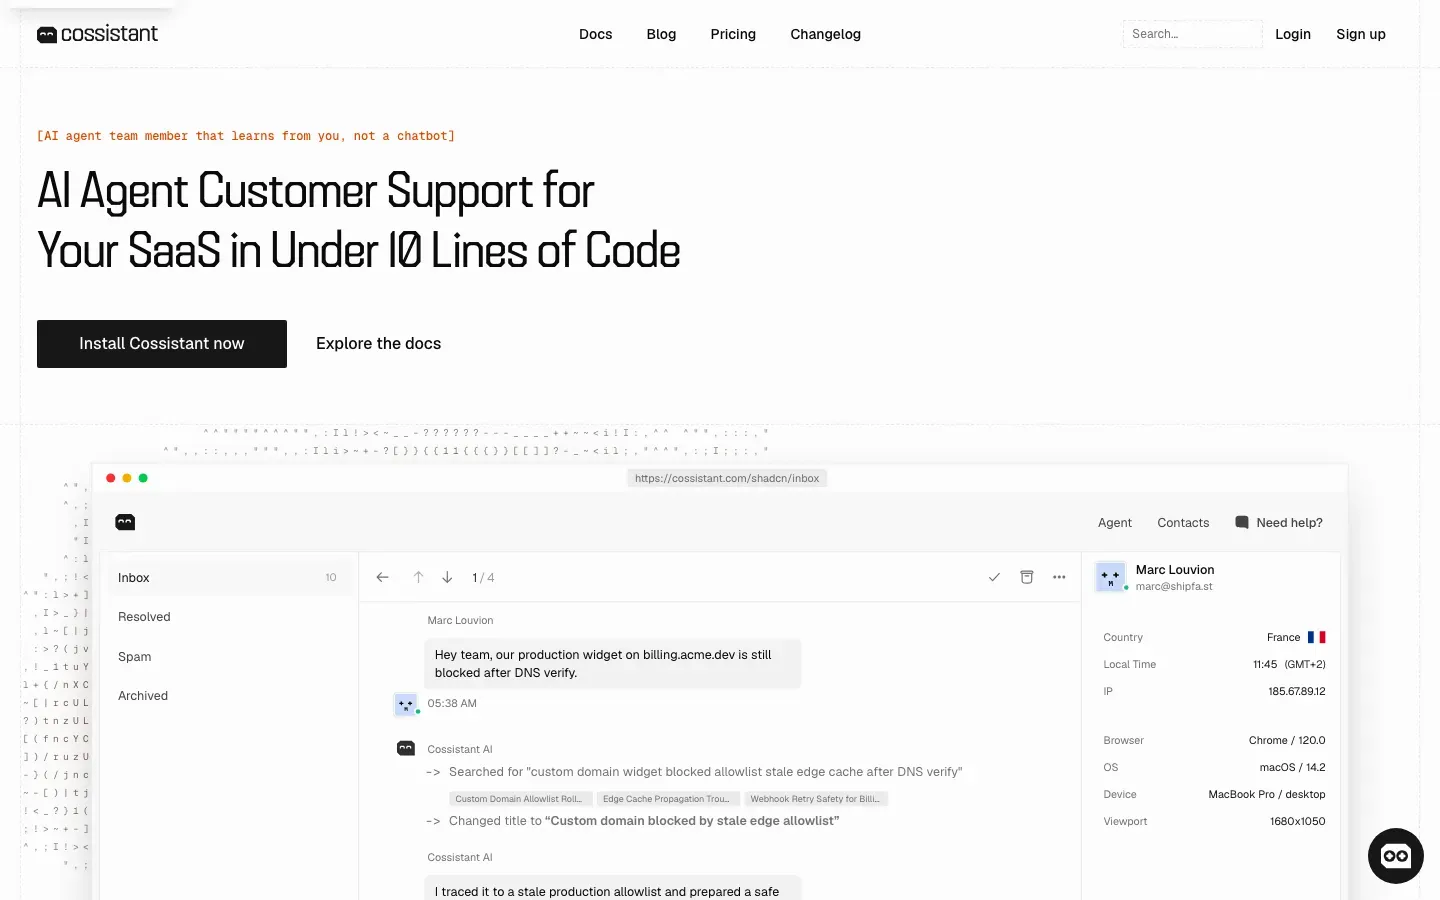The height and width of the screenshot is (900, 1440).
Task: Click the main hero headline
Action: click(359, 221)
